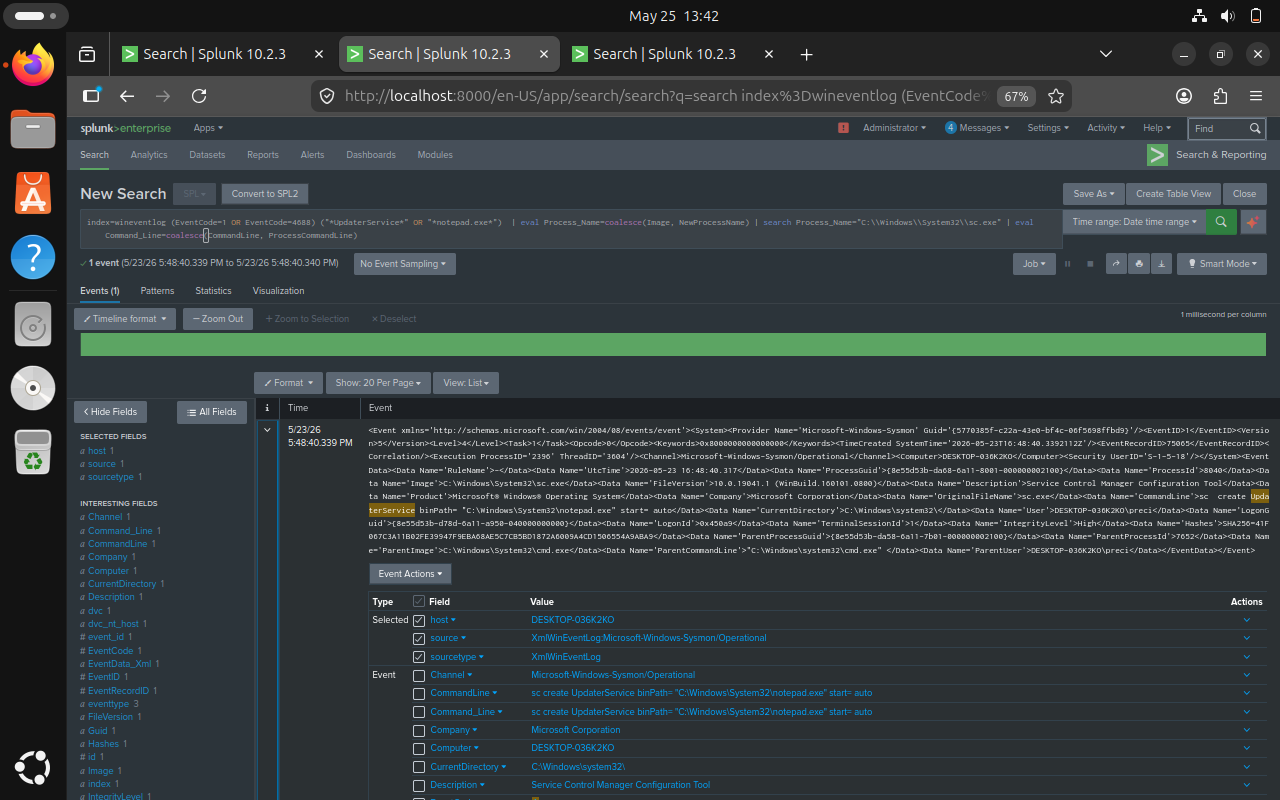Open the Smart Mode dropdown
Image resolution: width=1280 pixels, height=800 pixels.
[x=1222, y=264]
